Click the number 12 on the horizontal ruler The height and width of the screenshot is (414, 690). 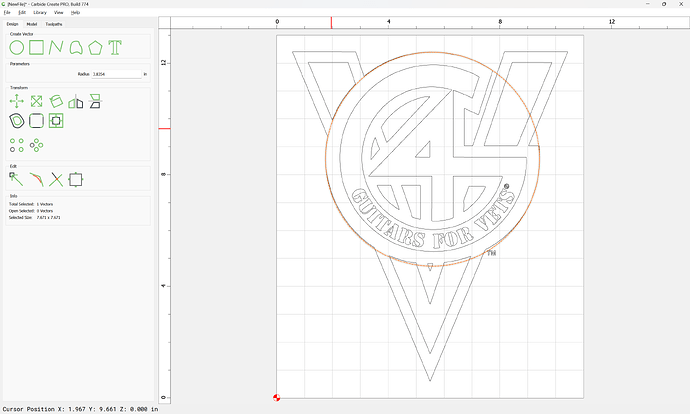(612, 21)
